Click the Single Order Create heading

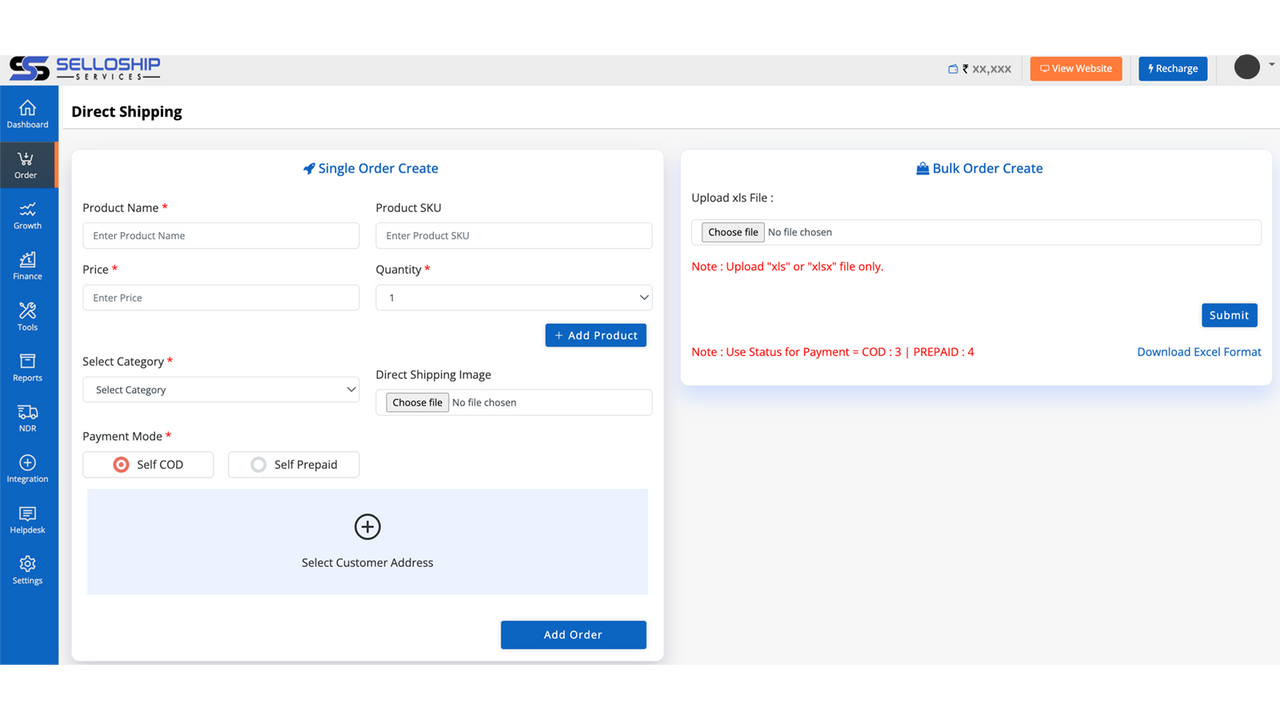[378, 169]
